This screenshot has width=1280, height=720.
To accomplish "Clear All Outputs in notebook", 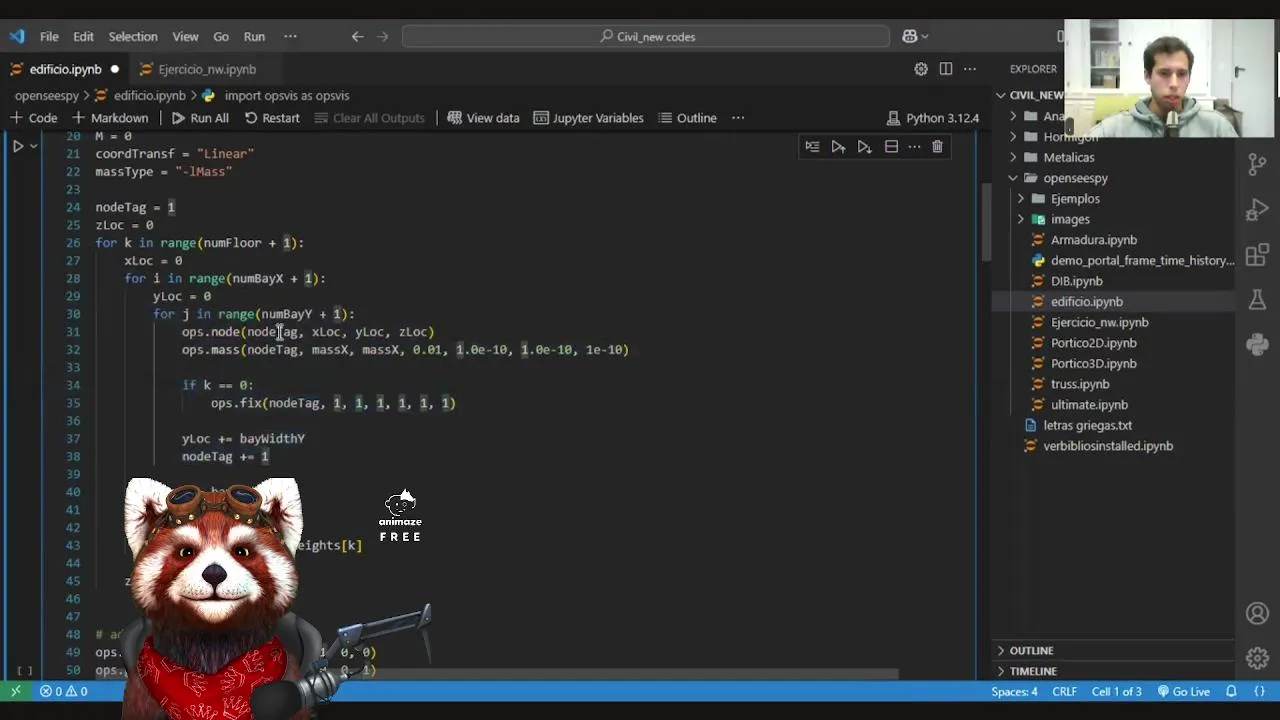I will [x=369, y=118].
